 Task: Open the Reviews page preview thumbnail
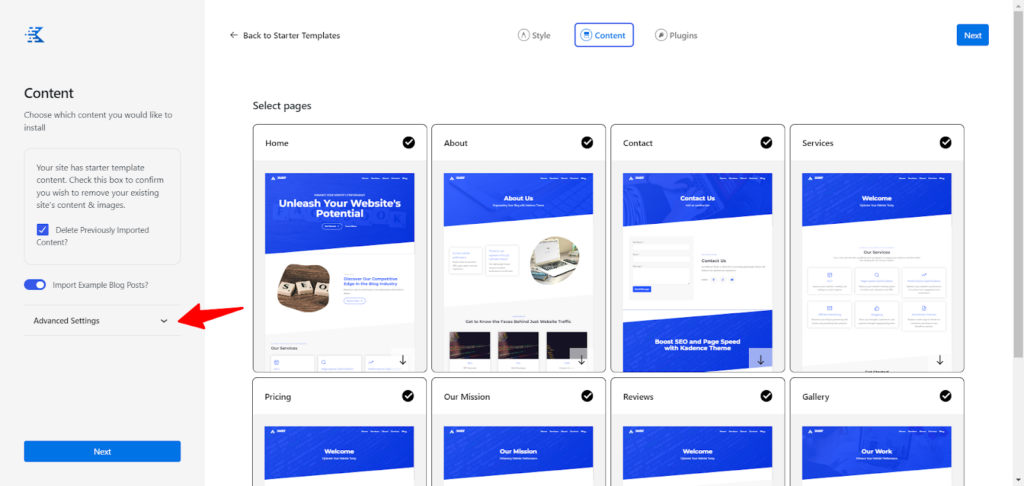click(x=697, y=456)
